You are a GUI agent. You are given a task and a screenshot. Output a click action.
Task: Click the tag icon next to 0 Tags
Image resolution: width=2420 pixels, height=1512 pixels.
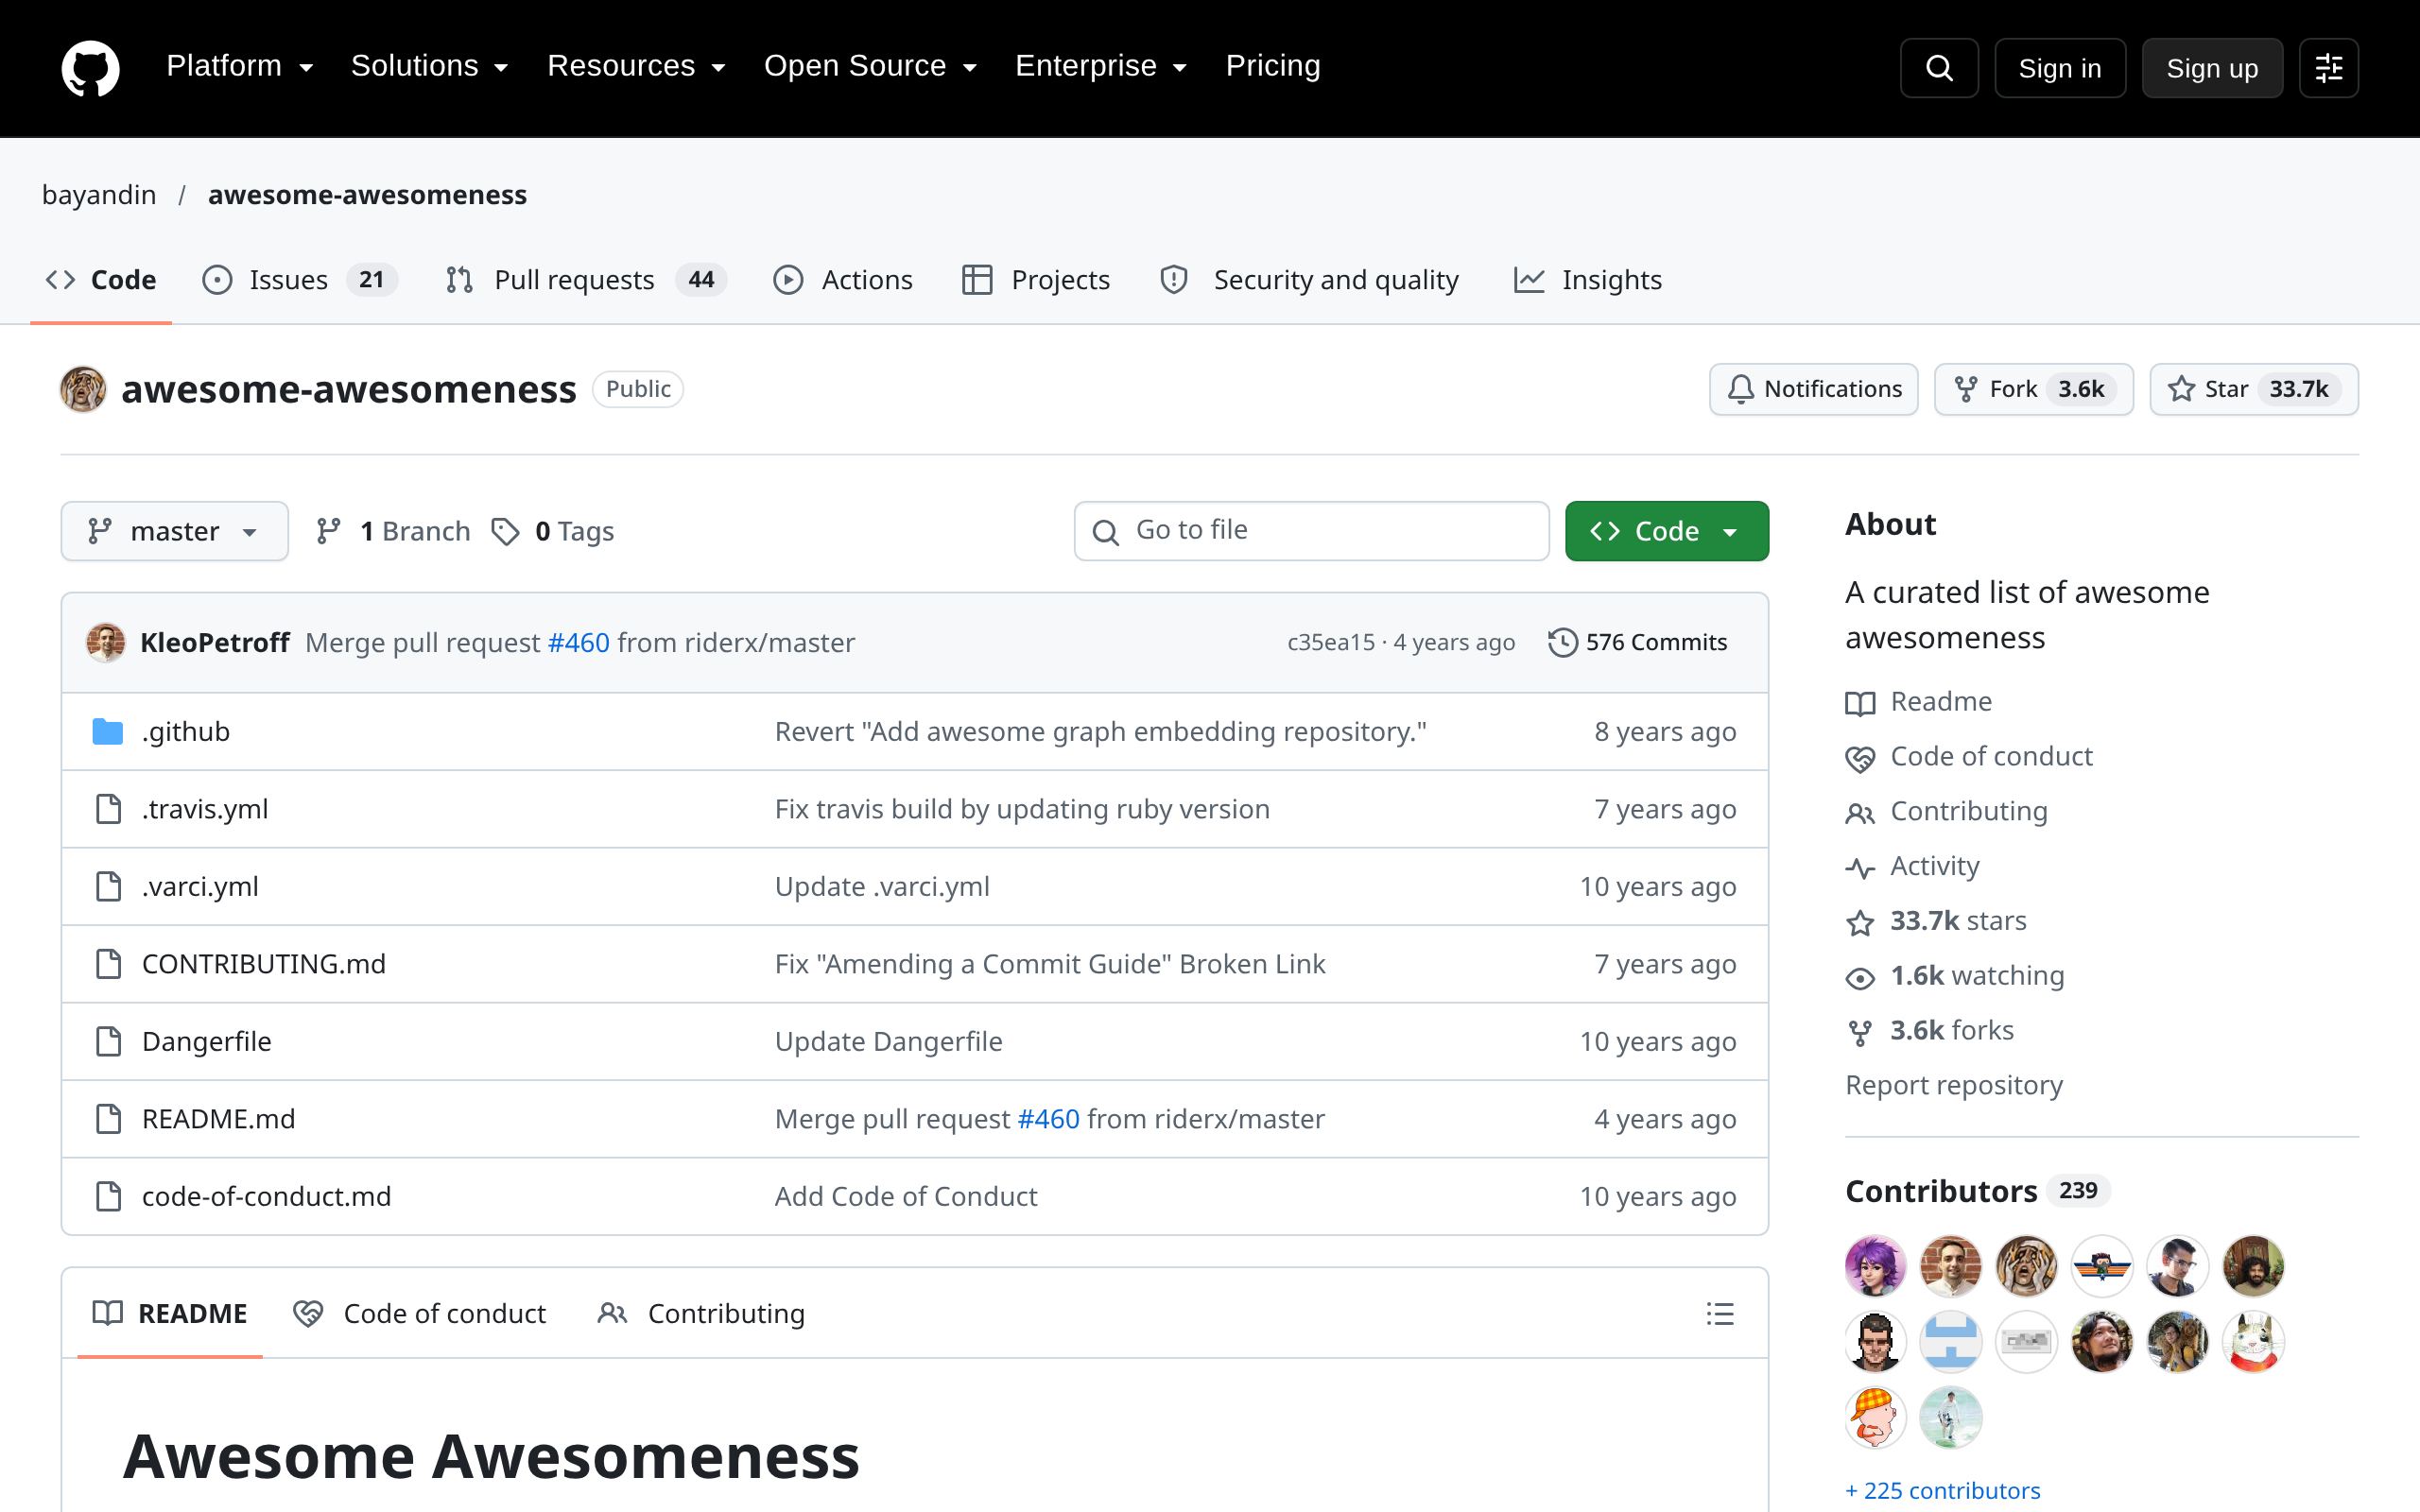(x=505, y=531)
